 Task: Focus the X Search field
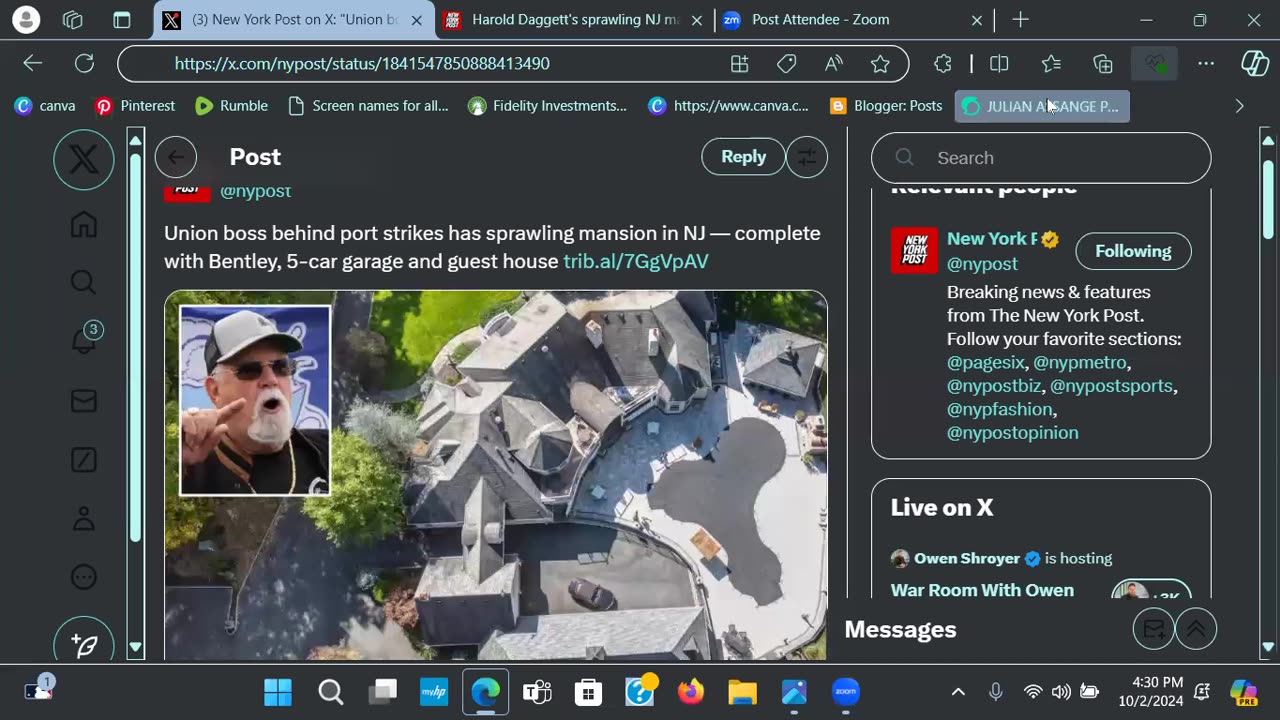pos(1041,158)
